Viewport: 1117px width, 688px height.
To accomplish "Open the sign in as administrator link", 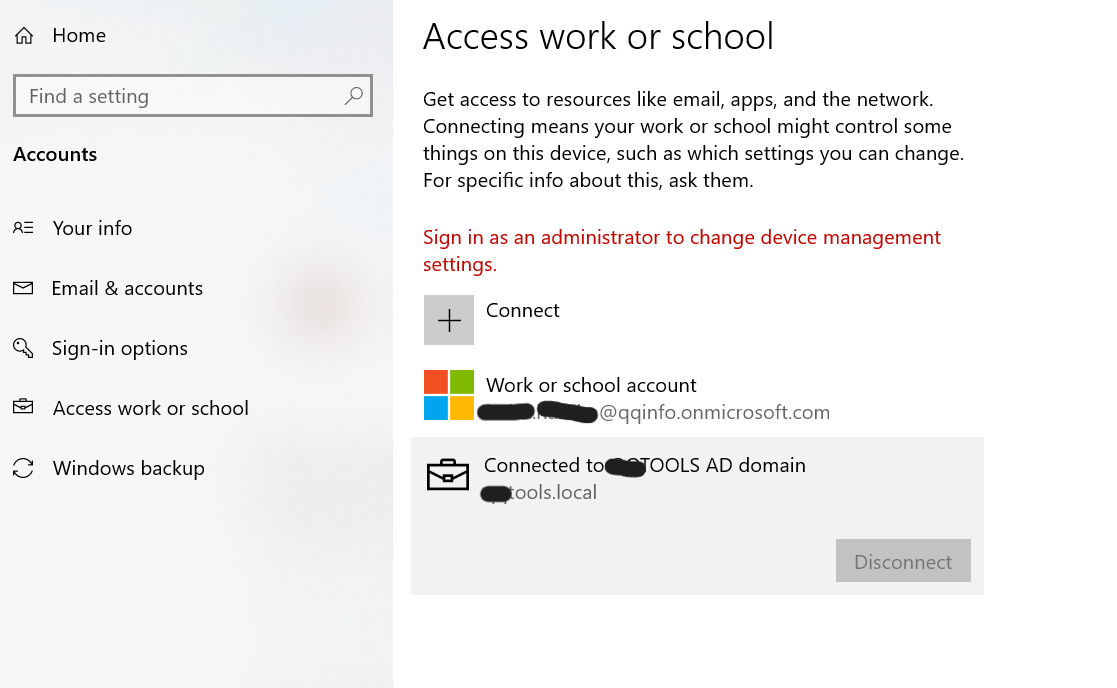I will tap(681, 249).
